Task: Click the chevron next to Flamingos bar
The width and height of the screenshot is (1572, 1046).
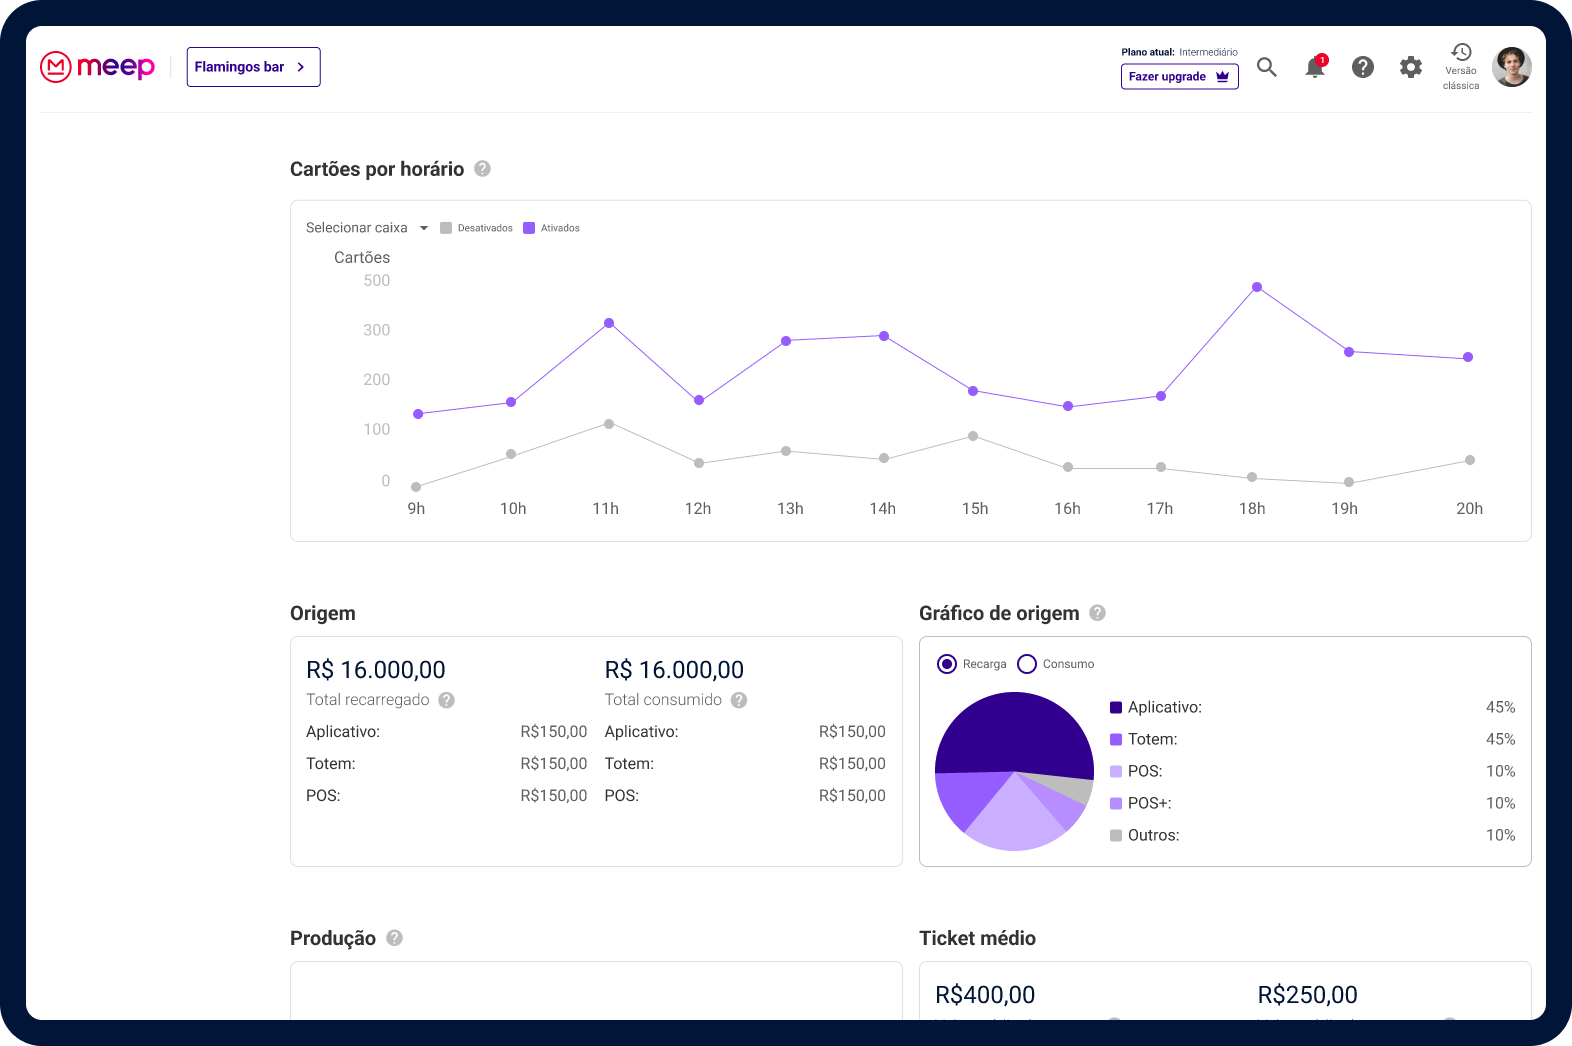Action: [301, 67]
